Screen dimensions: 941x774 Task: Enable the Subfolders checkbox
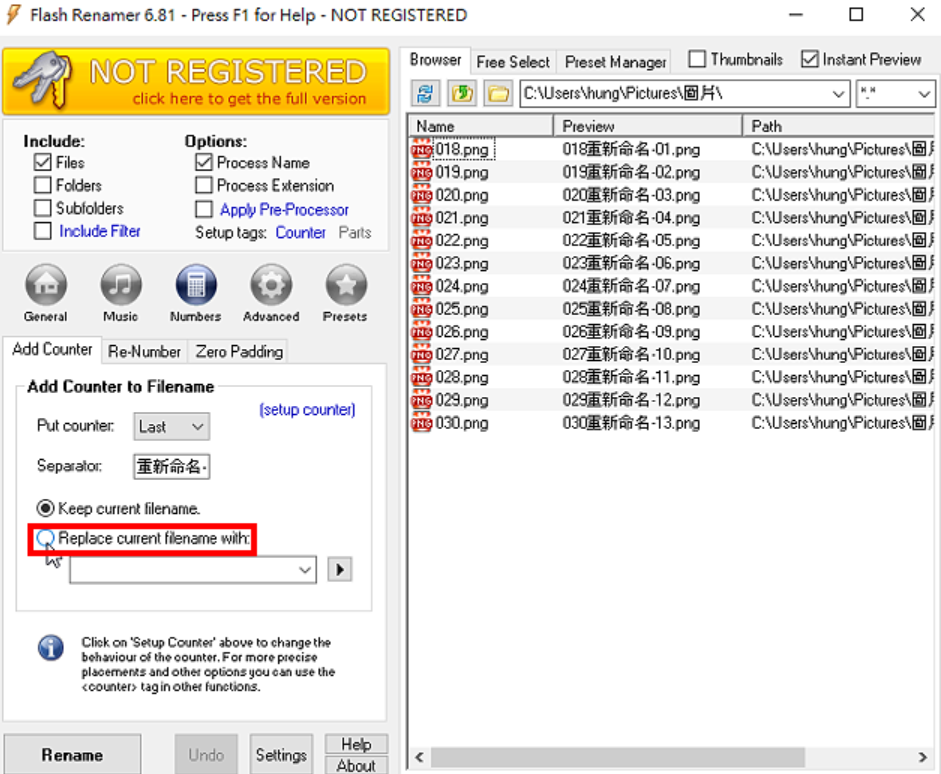click(43, 208)
